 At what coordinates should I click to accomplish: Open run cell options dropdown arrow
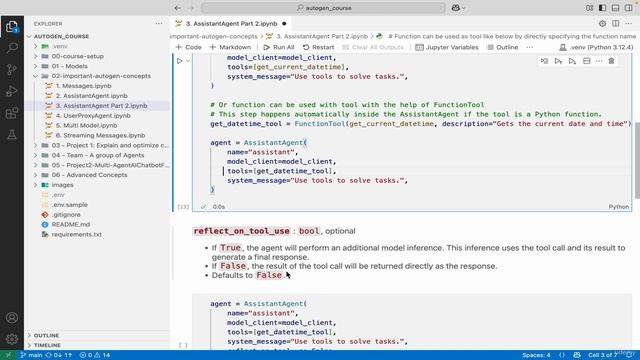tap(188, 61)
